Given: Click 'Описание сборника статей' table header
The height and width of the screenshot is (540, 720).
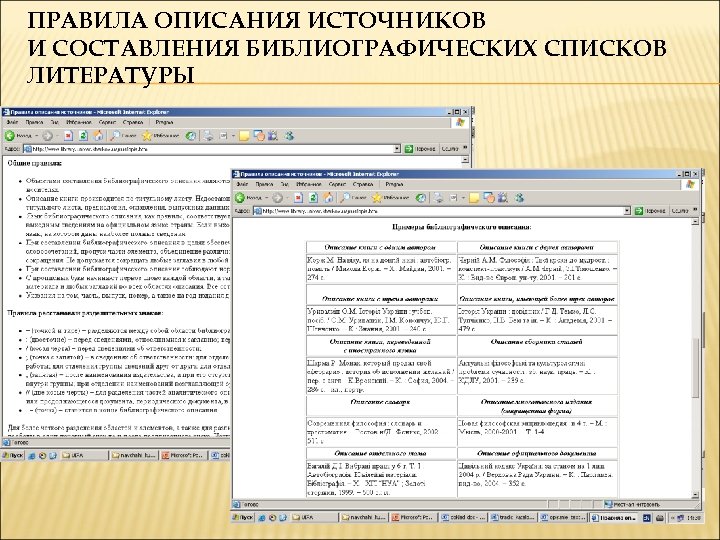Looking at the screenshot, I should [536, 342].
